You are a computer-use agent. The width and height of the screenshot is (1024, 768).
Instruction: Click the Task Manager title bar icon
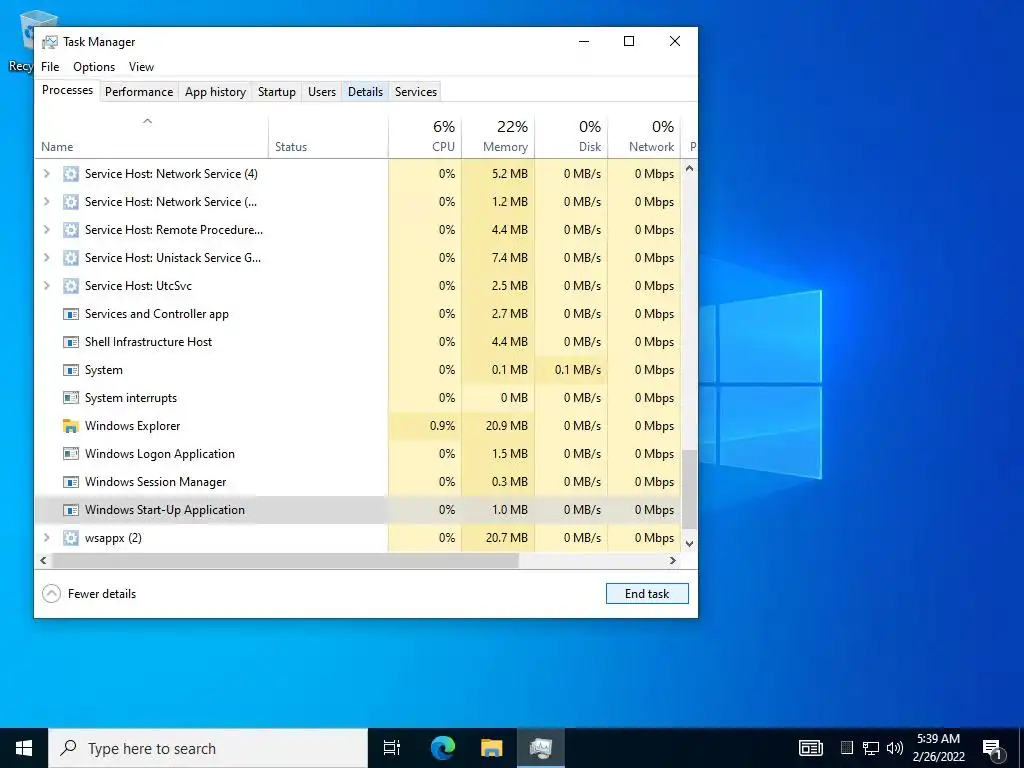point(50,42)
